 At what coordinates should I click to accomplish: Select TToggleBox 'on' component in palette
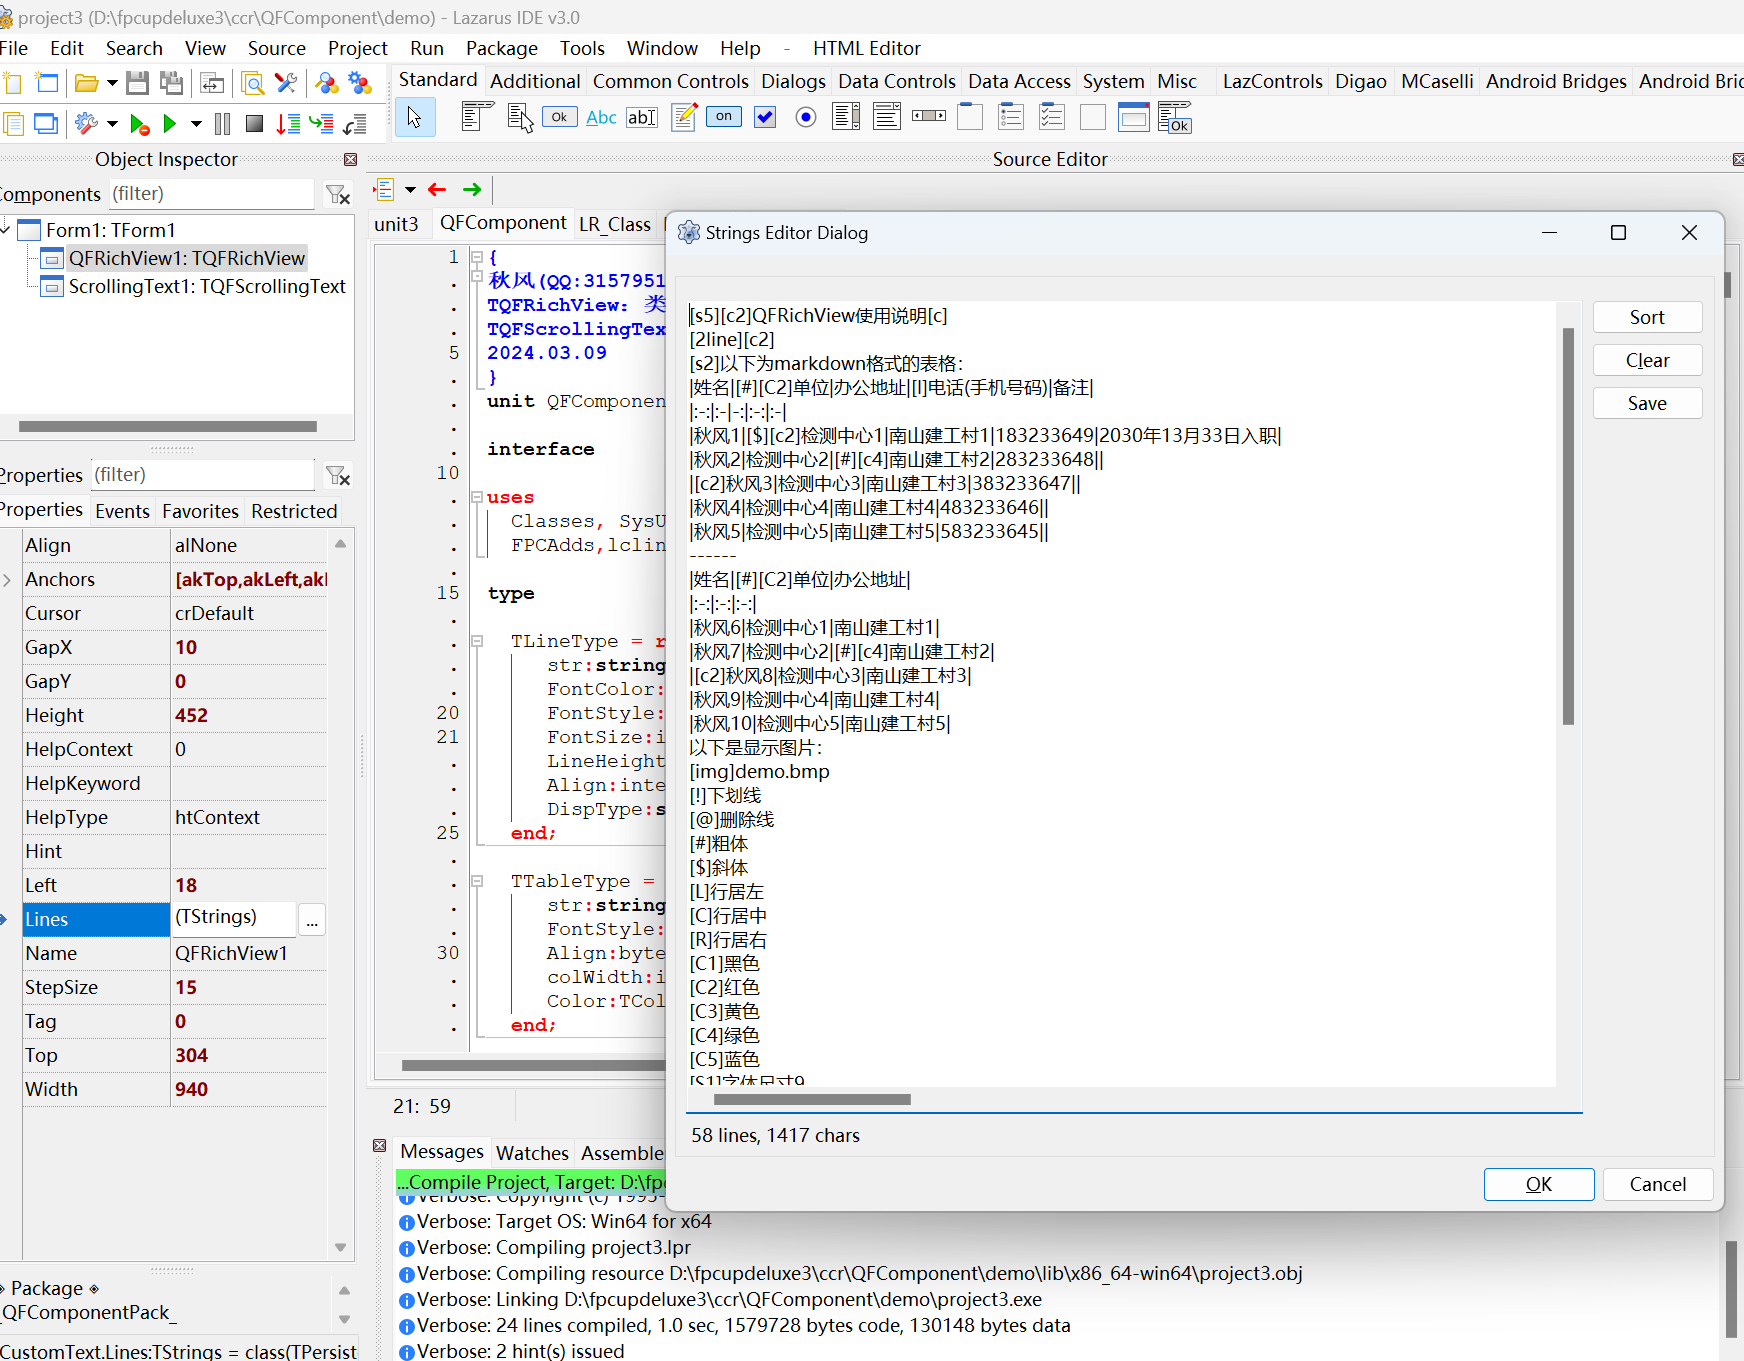[x=724, y=117]
